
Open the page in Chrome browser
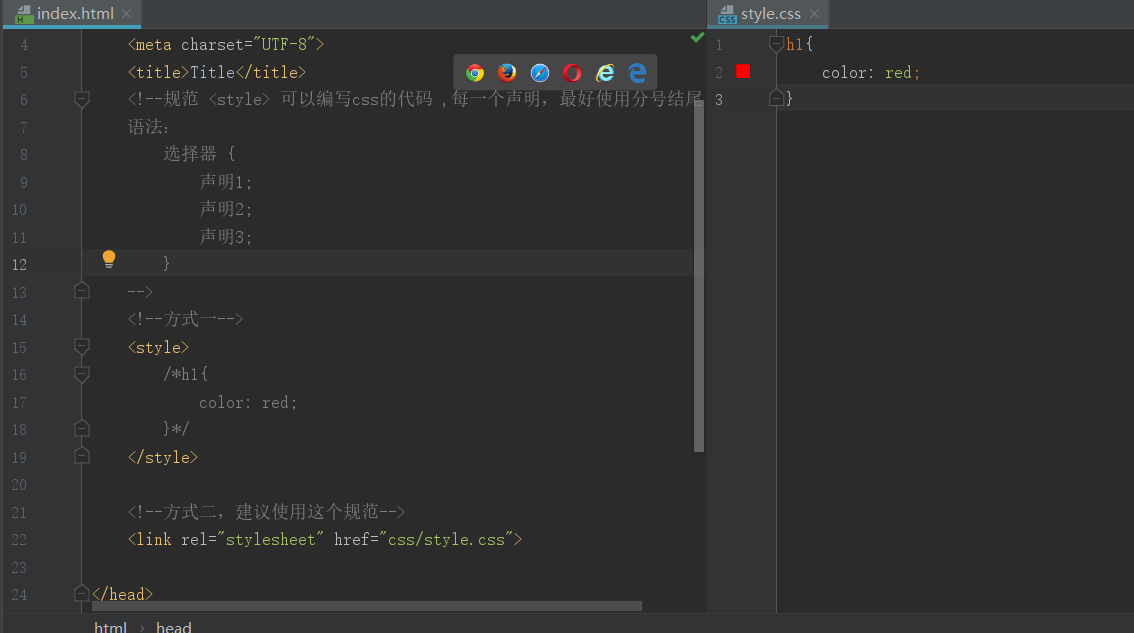tap(475, 72)
